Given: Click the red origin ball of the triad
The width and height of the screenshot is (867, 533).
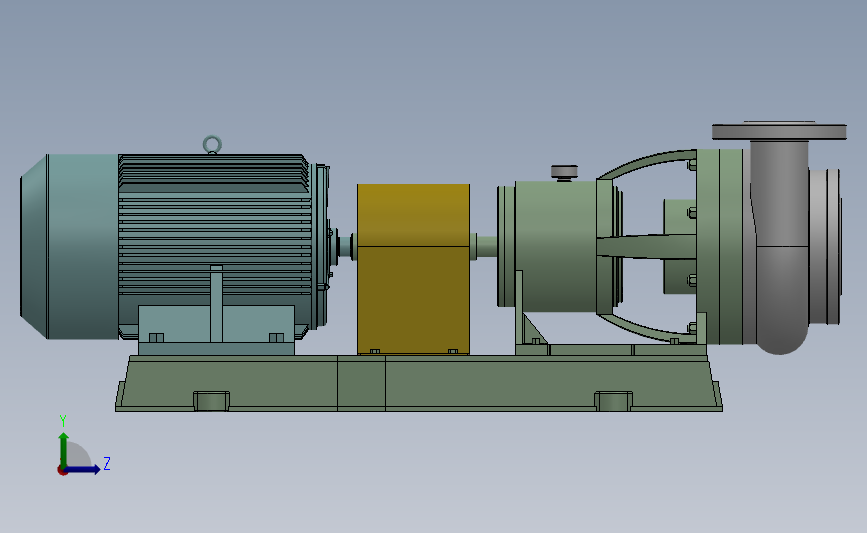Looking at the screenshot, I should click(62, 471).
